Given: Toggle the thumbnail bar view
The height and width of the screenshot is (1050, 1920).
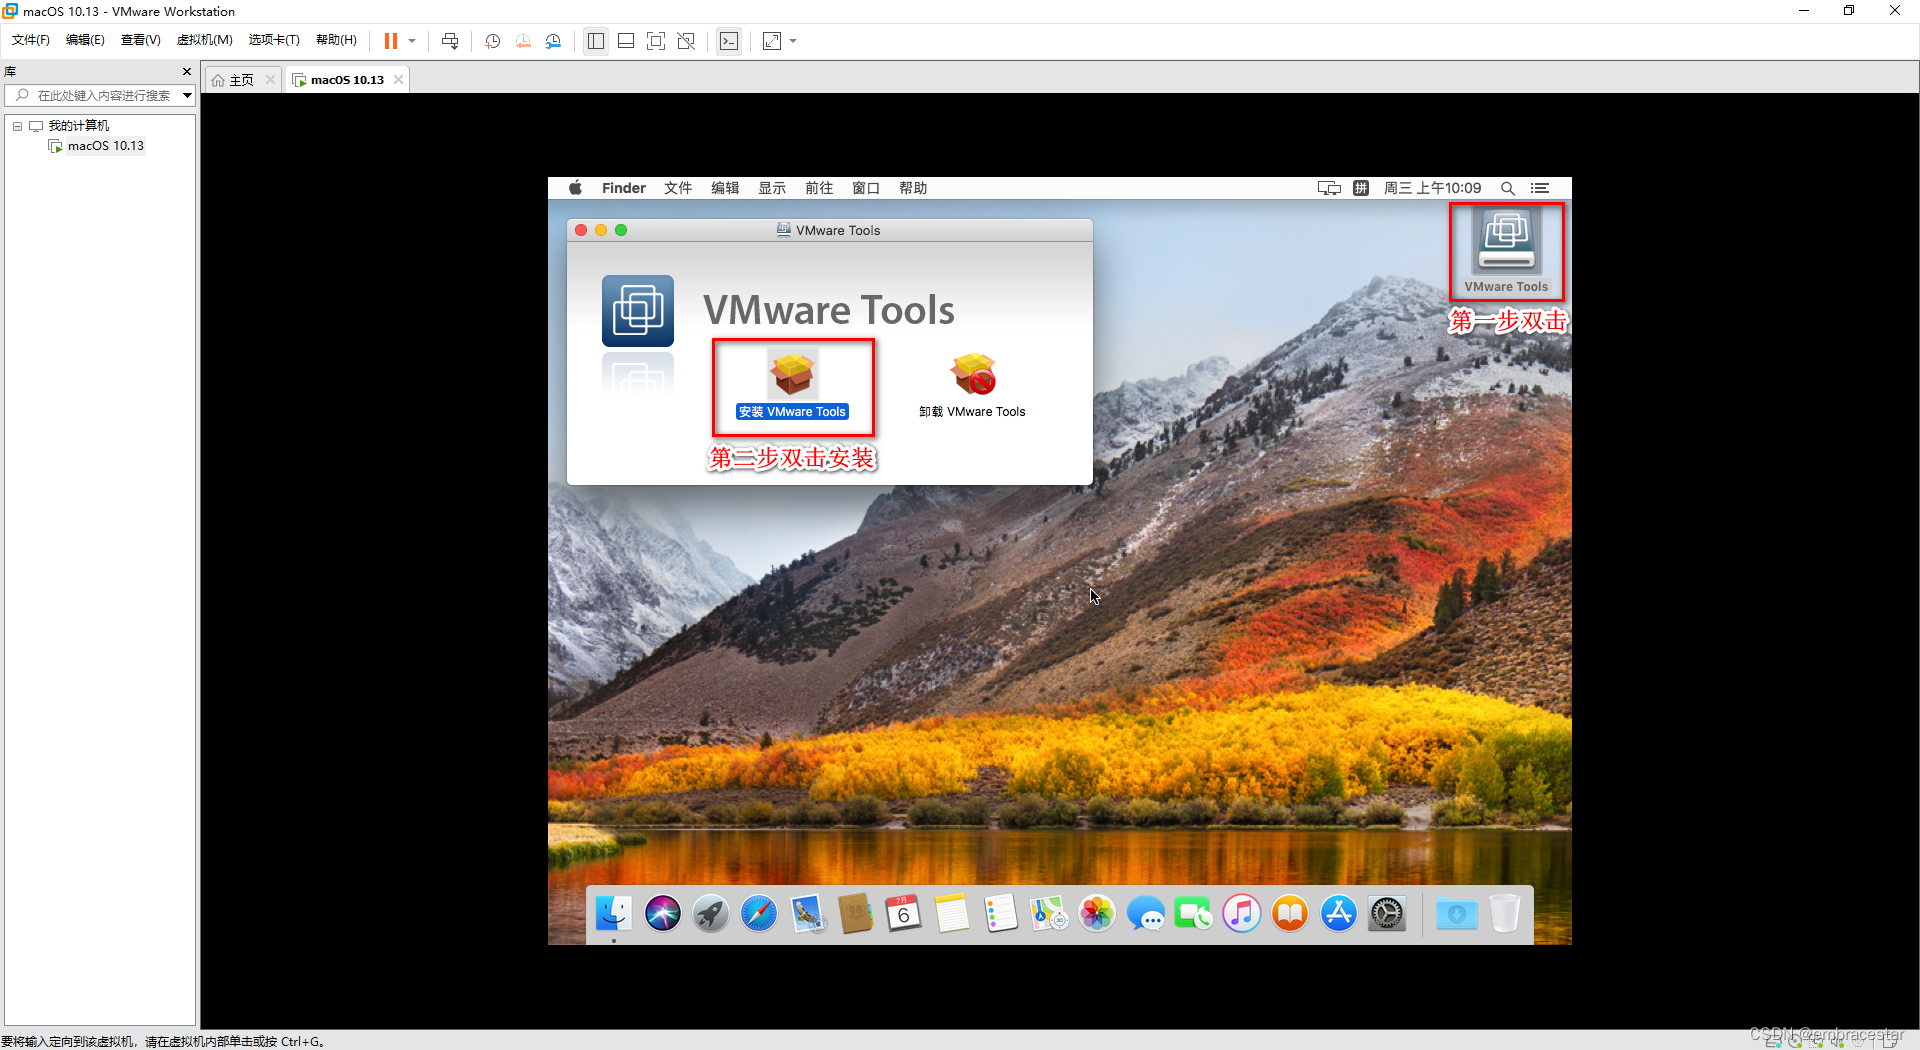Looking at the screenshot, I should (626, 41).
